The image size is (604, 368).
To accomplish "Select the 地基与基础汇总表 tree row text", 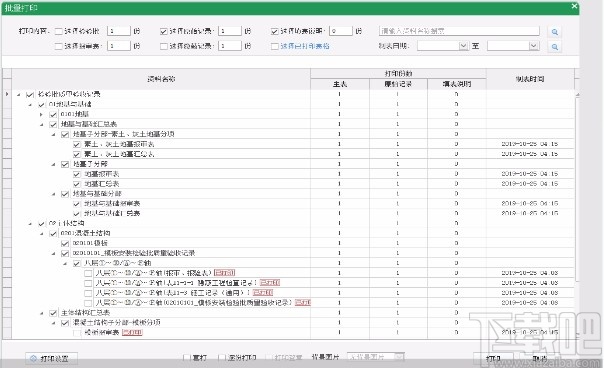I will [x=89, y=124].
